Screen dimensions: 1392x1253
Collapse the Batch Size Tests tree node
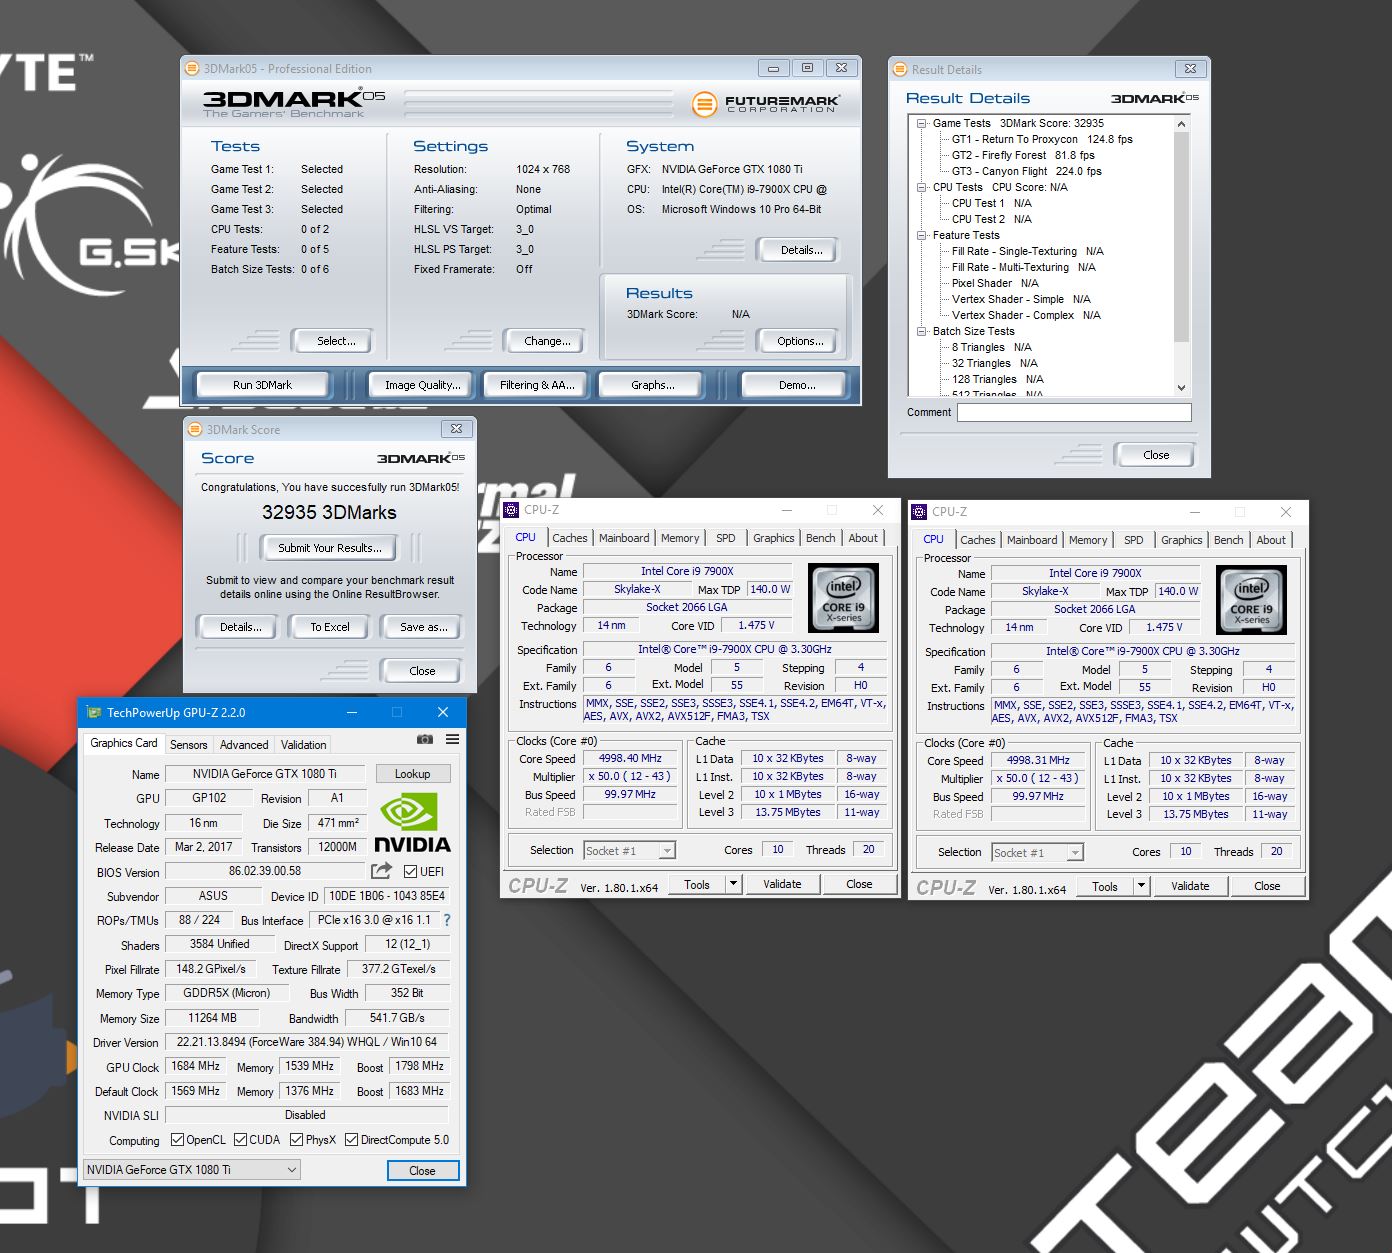[x=921, y=331]
